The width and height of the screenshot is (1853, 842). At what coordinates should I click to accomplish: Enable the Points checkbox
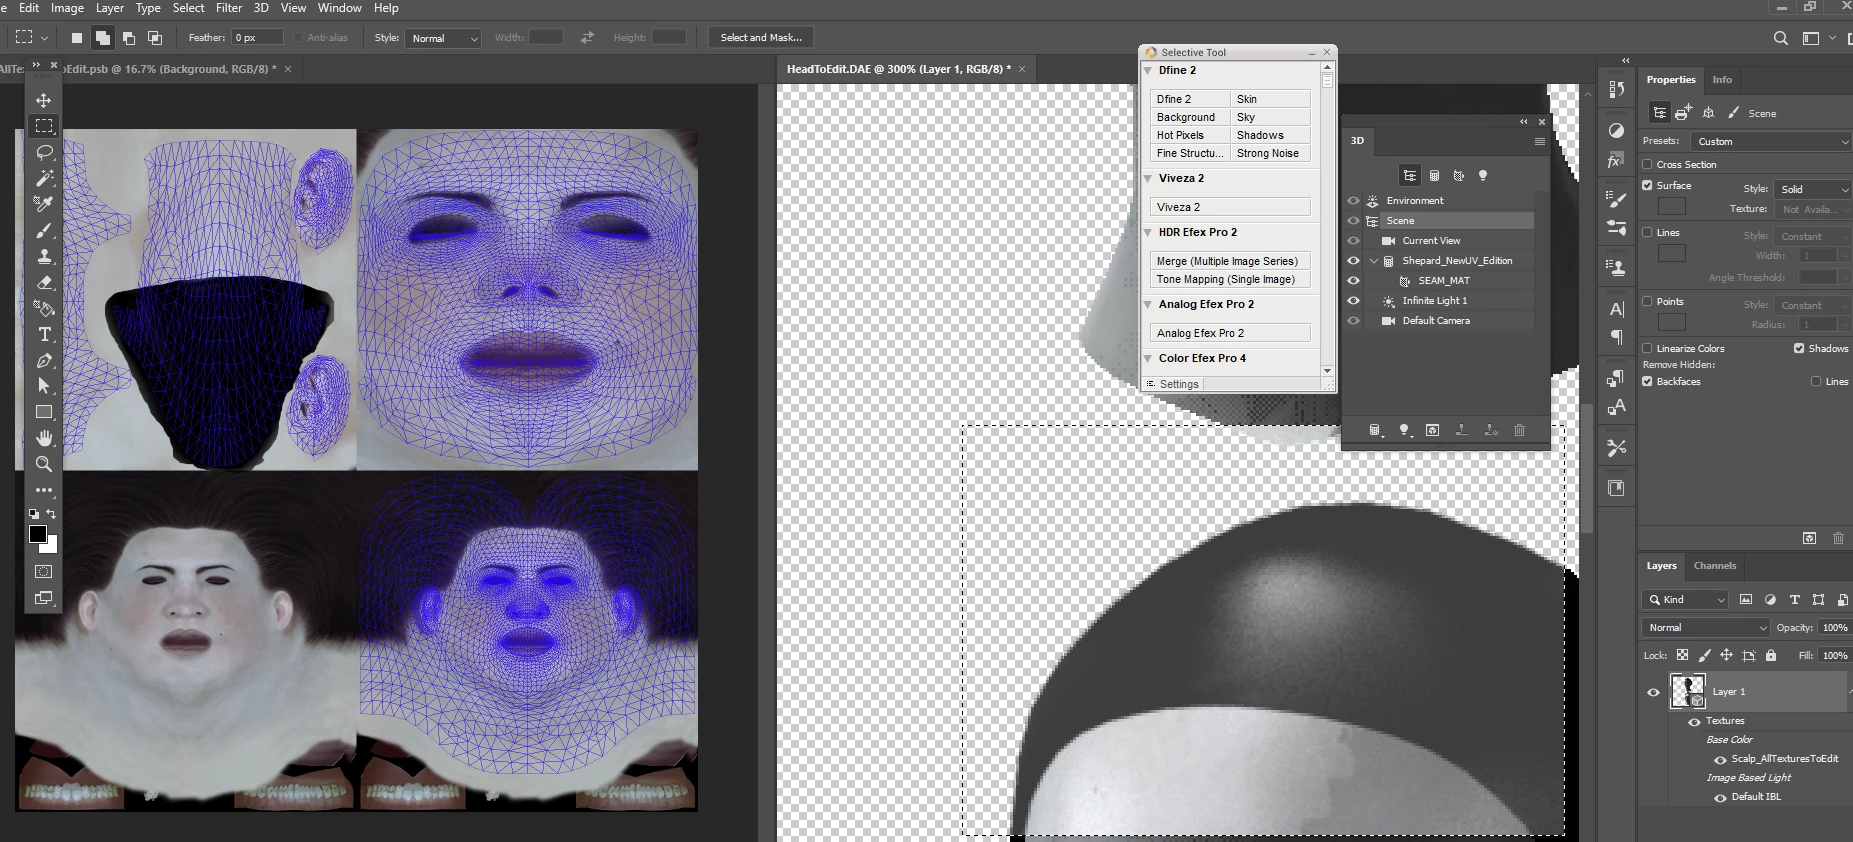click(x=1647, y=301)
